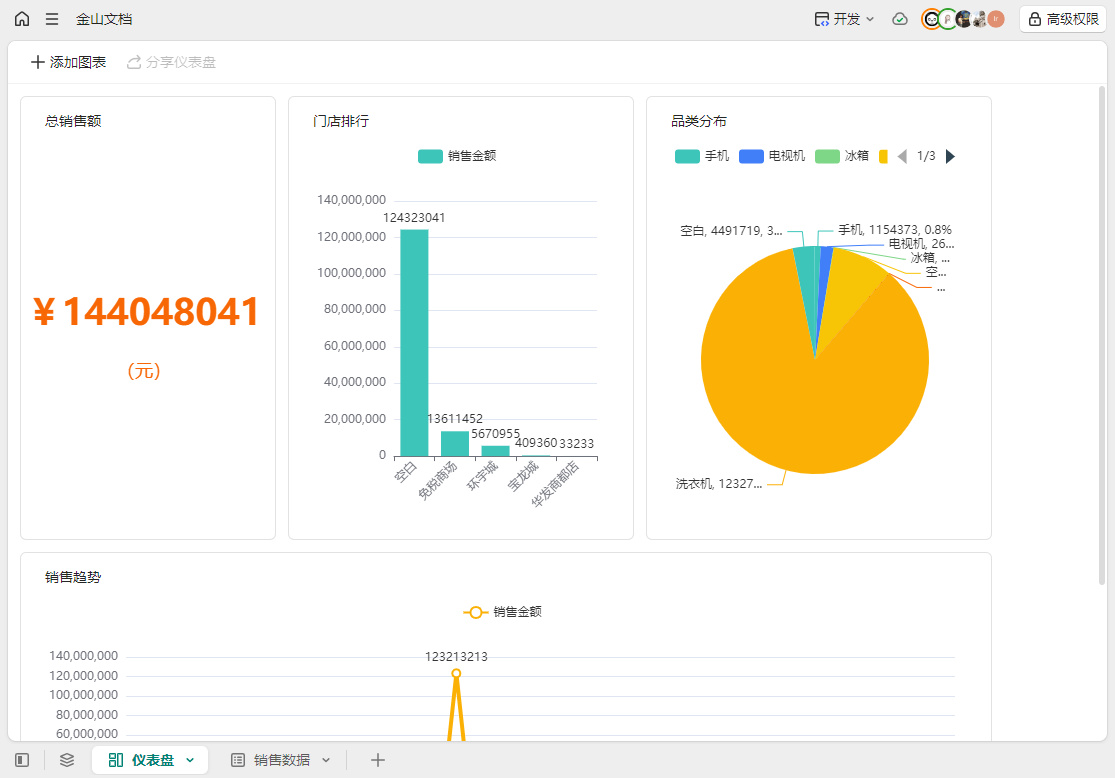The height and width of the screenshot is (778, 1115).
Task: Click the 分享仪表盘 button
Action: 171,63
